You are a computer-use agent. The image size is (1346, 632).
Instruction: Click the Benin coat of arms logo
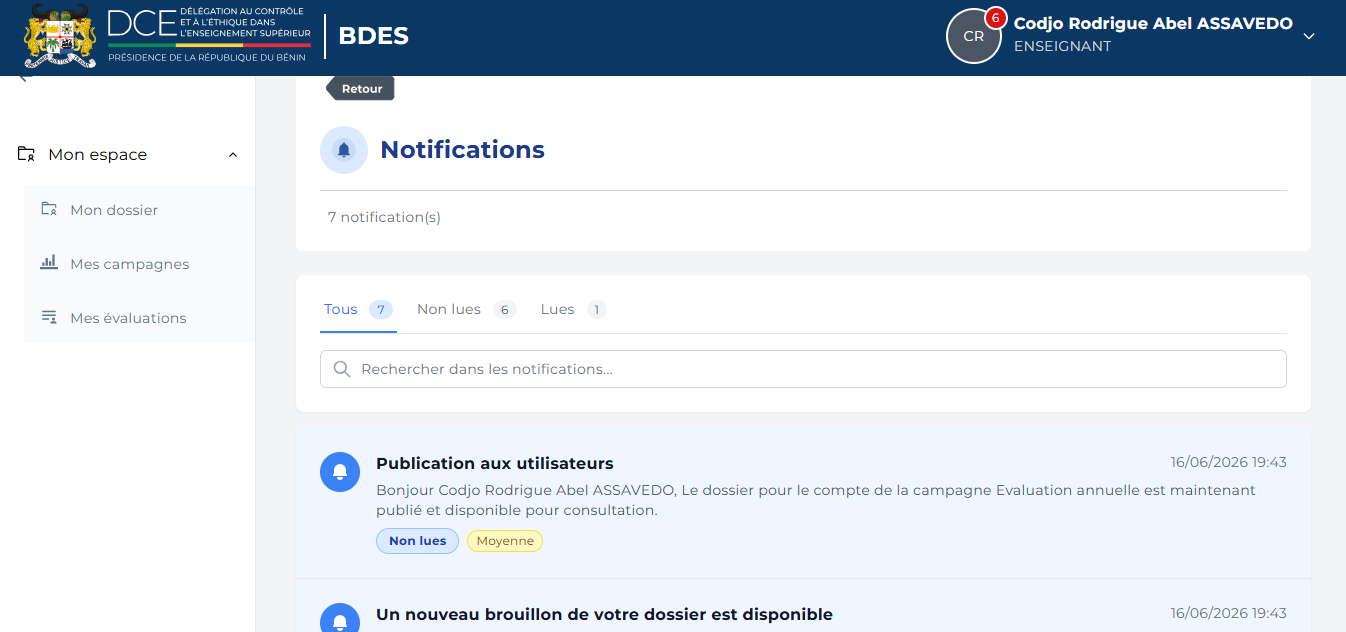pos(60,35)
